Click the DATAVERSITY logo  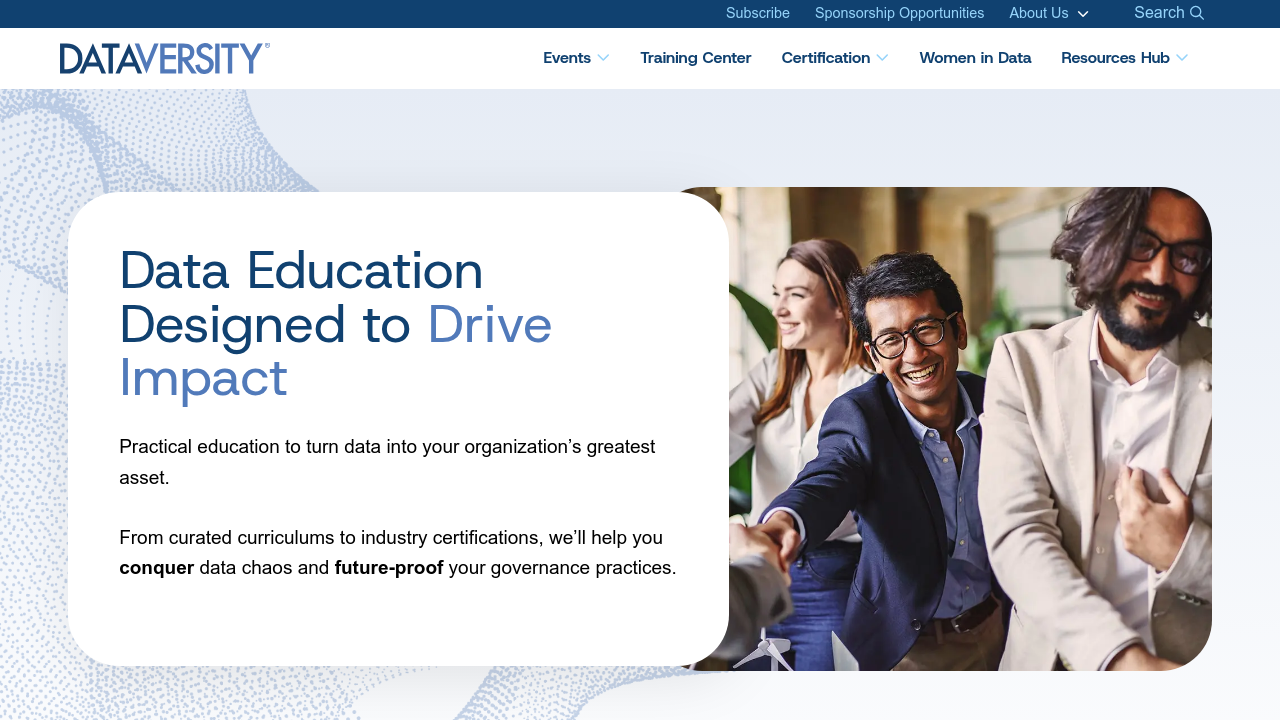pyautogui.click(x=164, y=58)
